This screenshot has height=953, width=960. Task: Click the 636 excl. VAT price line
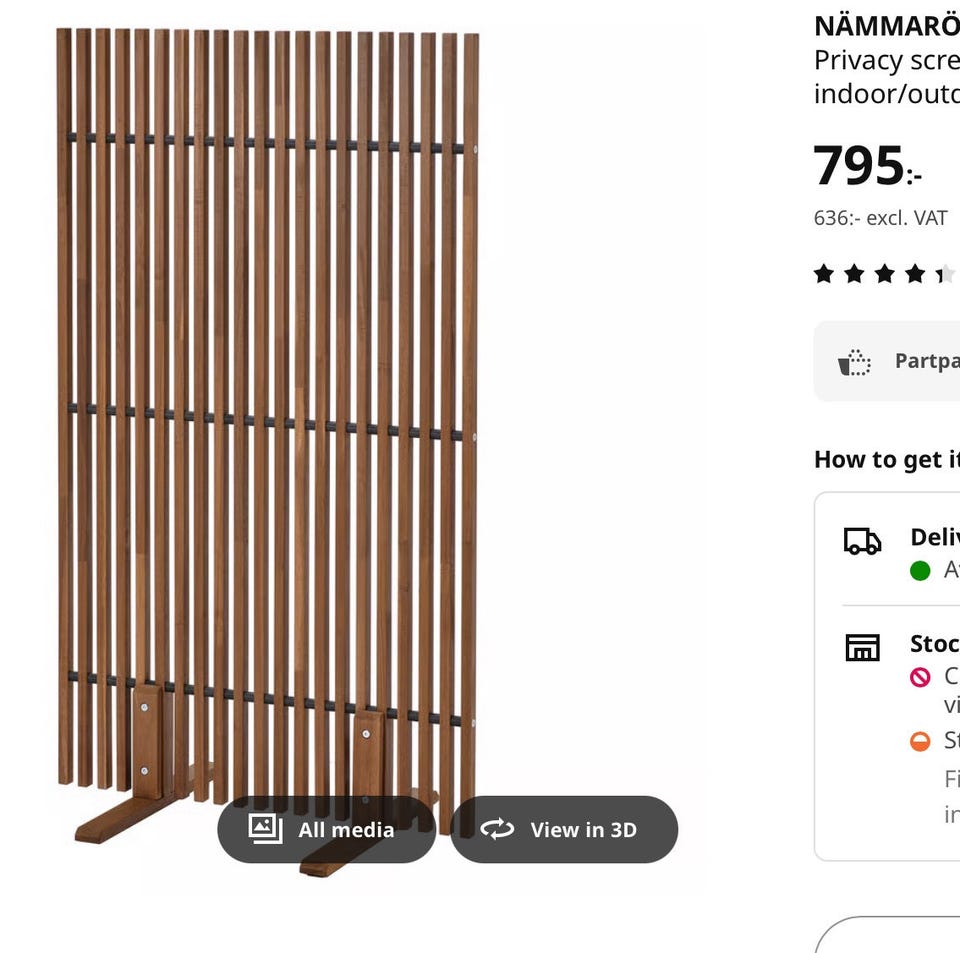[880, 218]
